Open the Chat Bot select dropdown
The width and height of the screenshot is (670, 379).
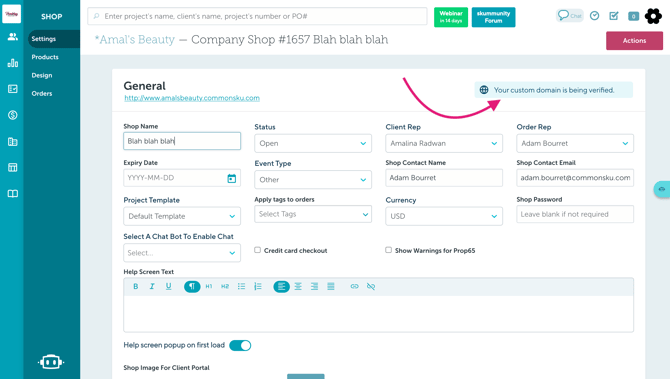click(182, 253)
